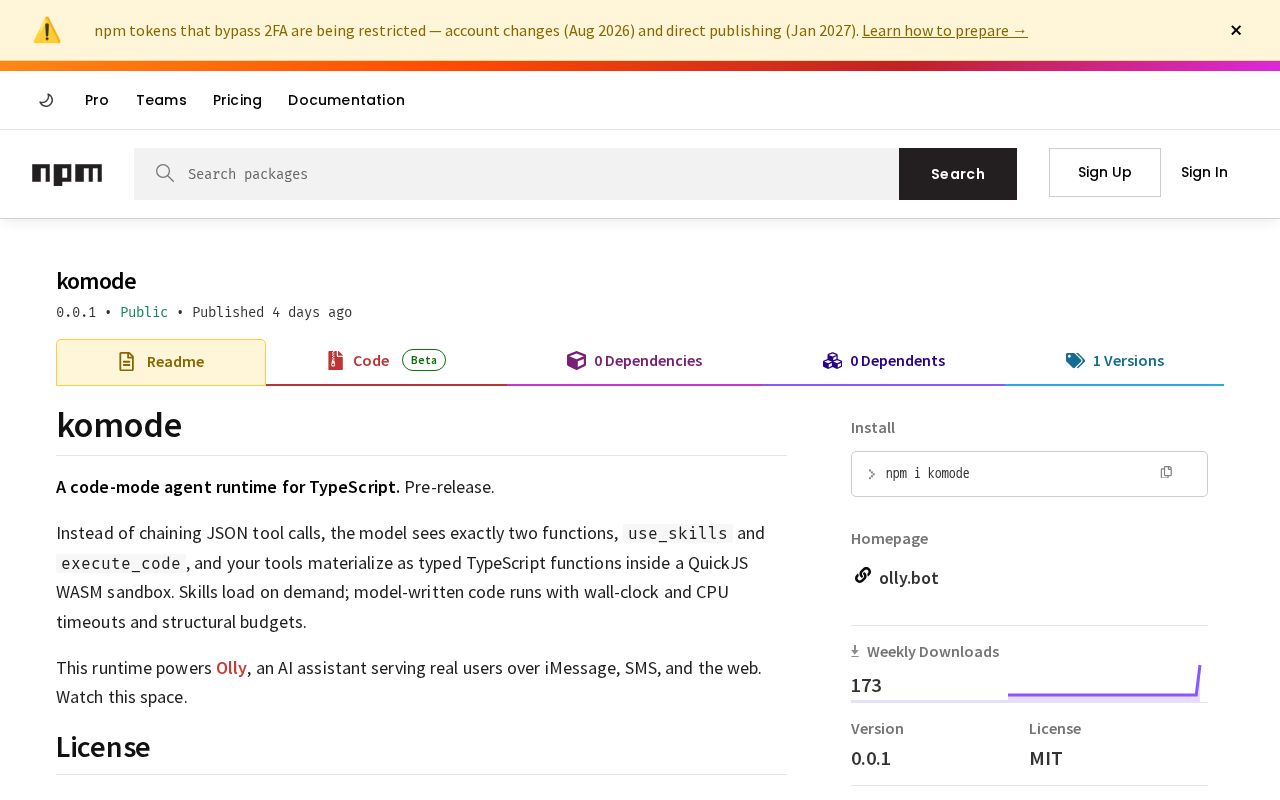Click the weekly downloads sparkline chart
This screenshot has height=800, width=1280.
[1103, 682]
